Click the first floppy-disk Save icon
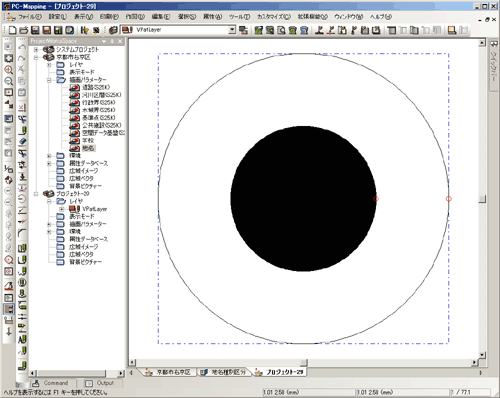The width and height of the screenshot is (500, 398). click(x=35, y=30)
